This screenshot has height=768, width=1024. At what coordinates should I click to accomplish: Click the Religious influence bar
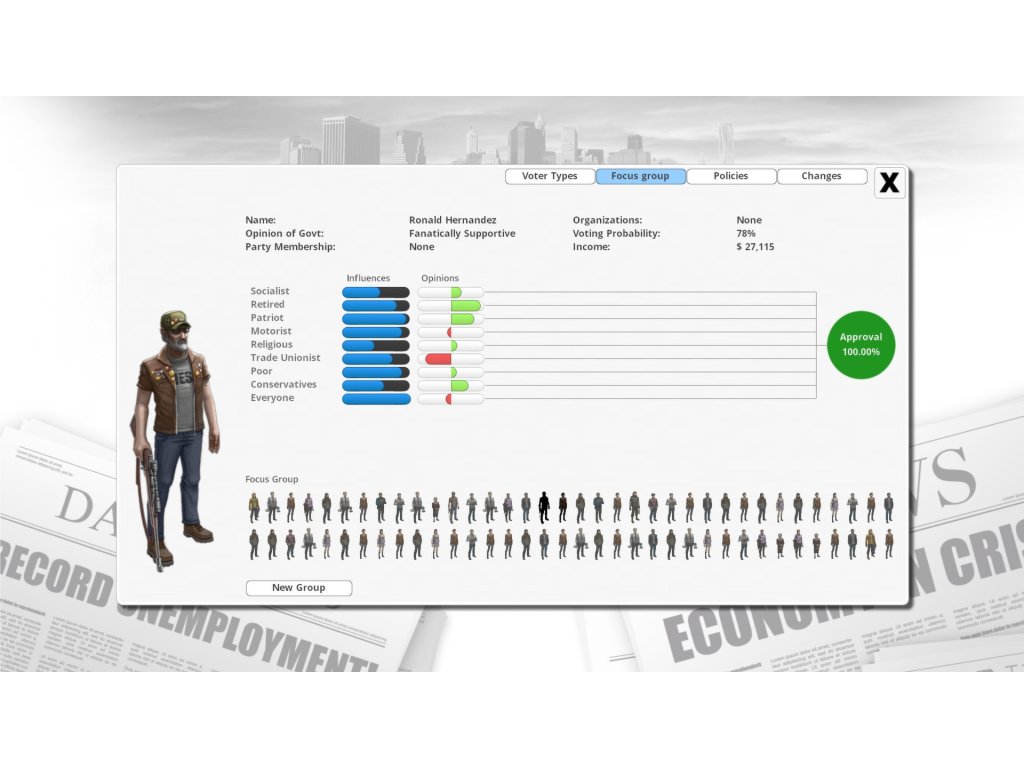click(x=376, y=345)
